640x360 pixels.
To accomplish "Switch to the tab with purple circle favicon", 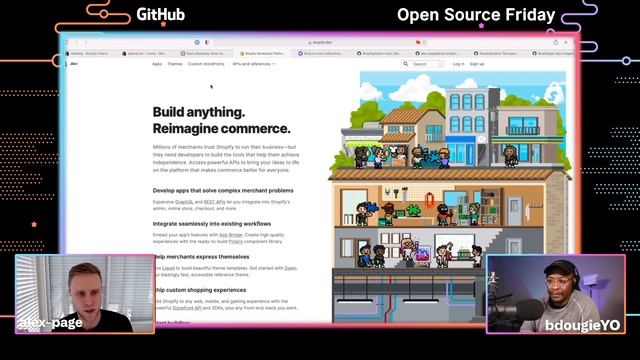I will coord(320,53).
